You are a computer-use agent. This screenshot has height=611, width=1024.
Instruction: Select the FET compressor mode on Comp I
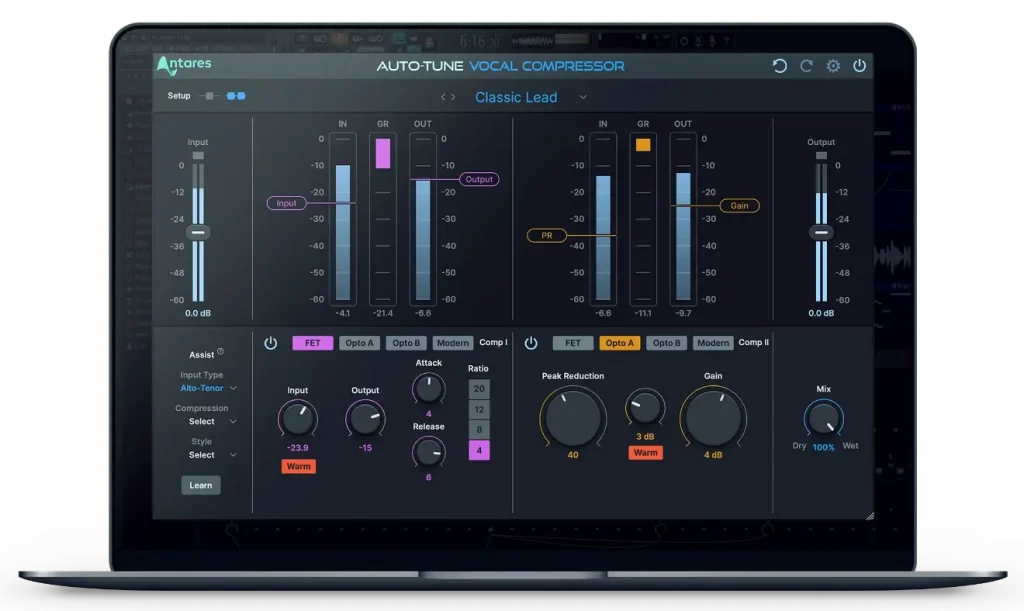(x=313, y=342)
